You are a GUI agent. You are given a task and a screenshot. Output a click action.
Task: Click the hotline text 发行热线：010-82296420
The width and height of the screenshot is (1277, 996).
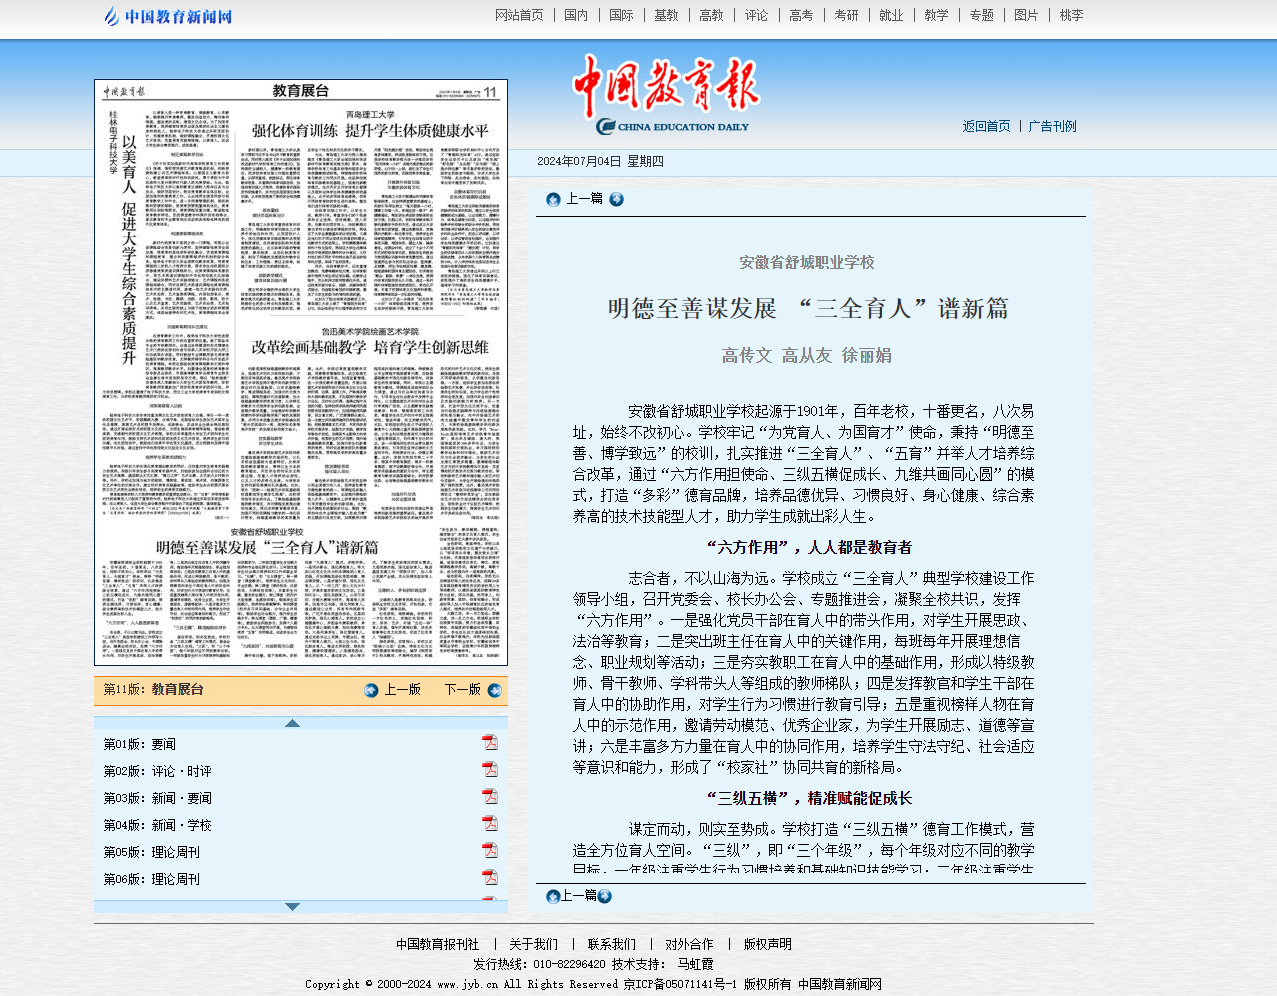click(x=539, y=964)
